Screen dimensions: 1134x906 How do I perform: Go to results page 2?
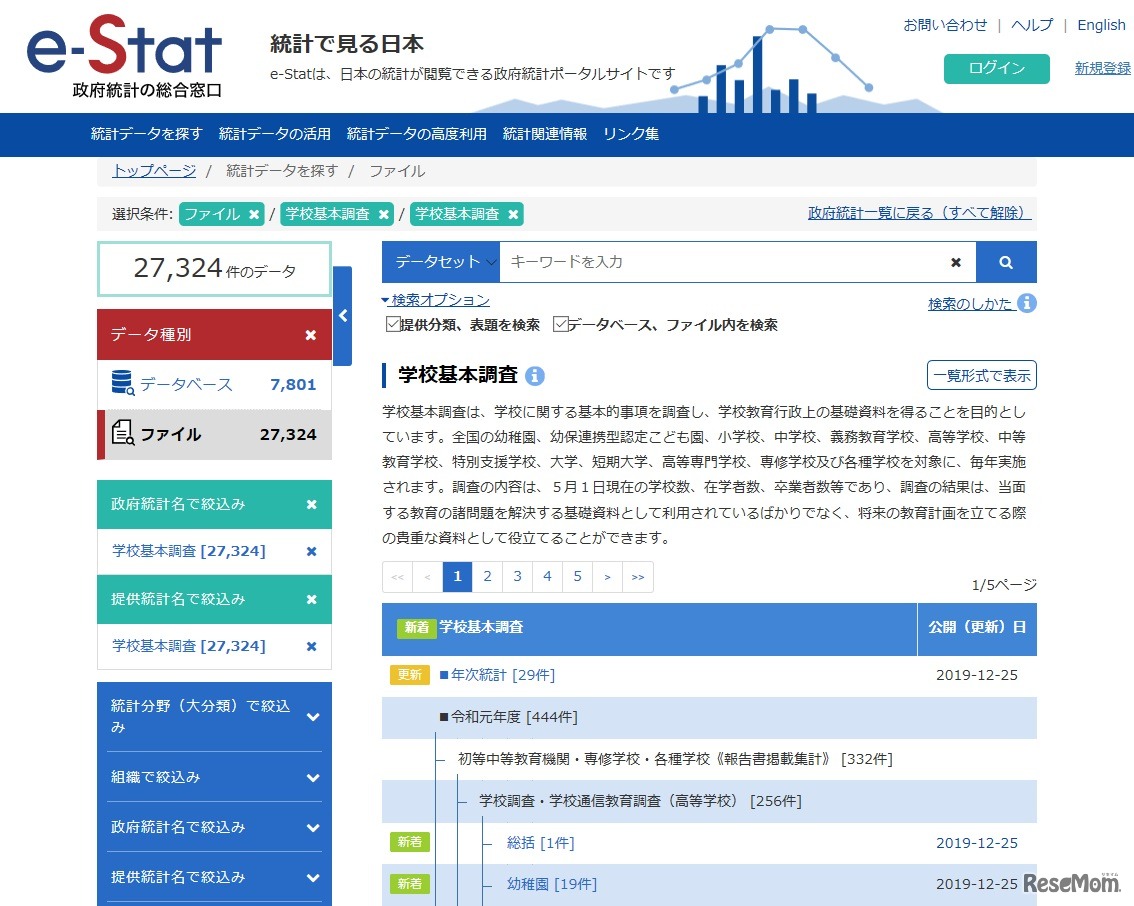point(487,577)
